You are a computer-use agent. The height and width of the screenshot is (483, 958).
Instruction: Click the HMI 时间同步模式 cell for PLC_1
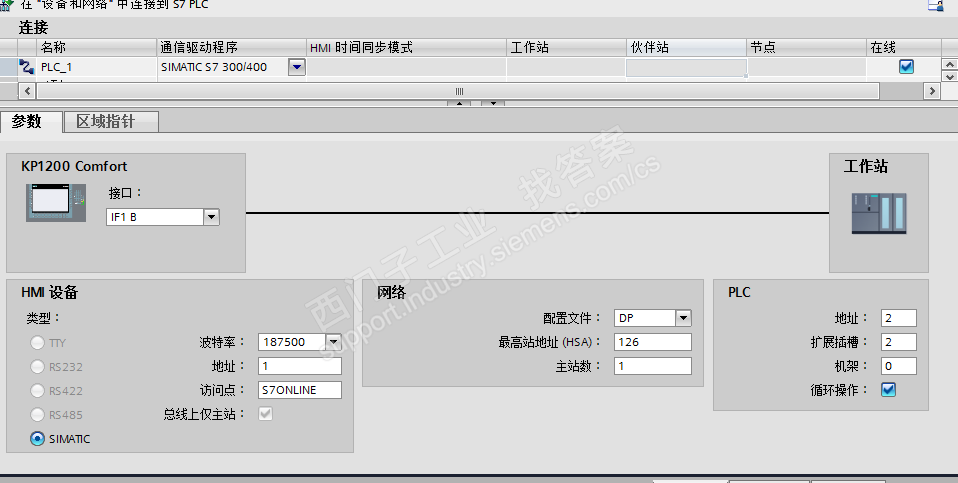click(x=406, y=67)
